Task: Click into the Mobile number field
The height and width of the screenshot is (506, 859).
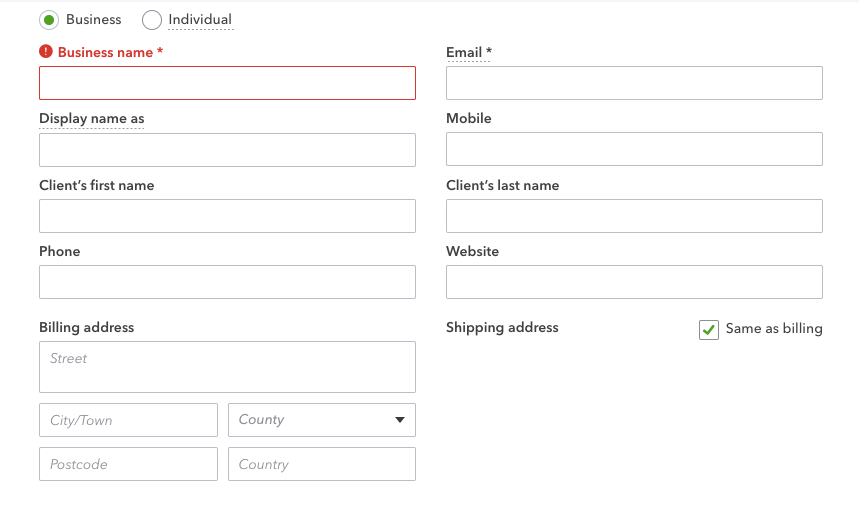Action: 634,150
